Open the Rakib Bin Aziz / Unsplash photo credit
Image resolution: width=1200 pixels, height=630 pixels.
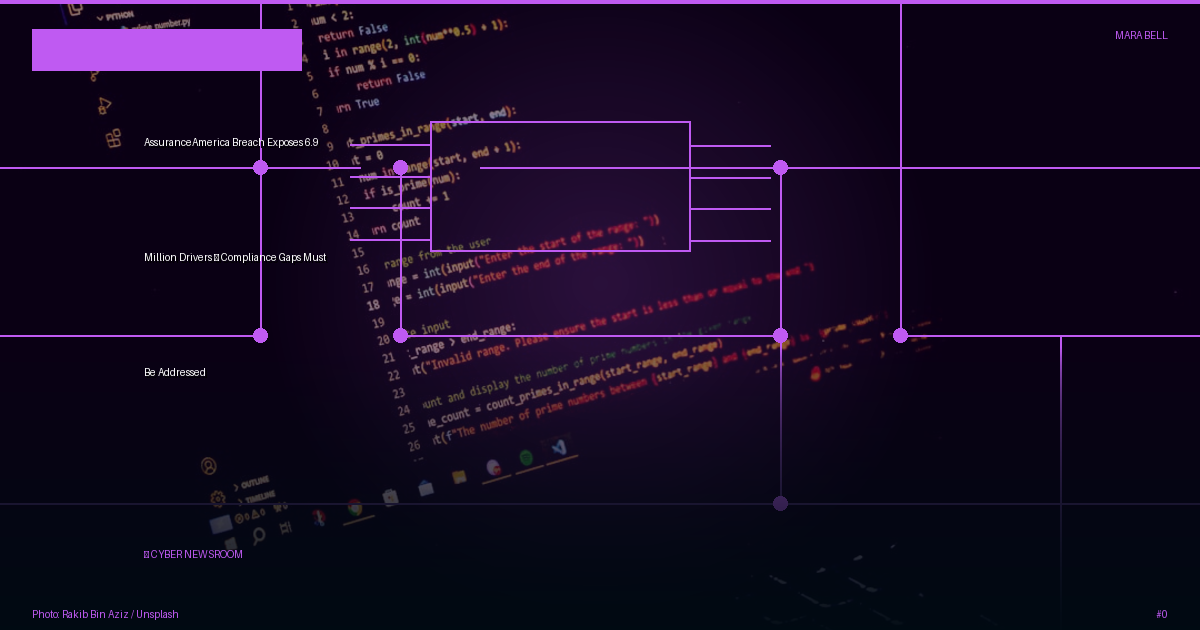(x=105, y=614)
